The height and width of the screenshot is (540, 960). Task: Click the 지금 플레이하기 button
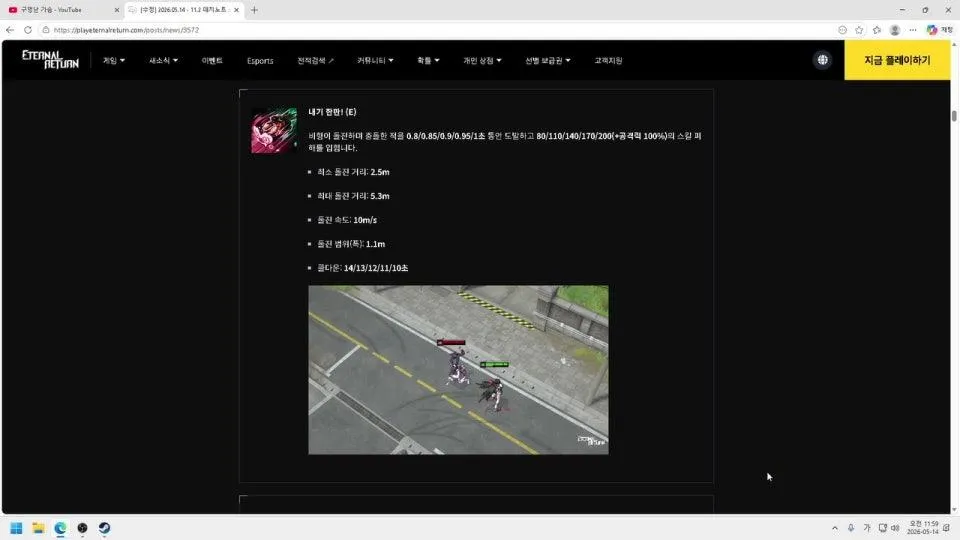[897, 60]
